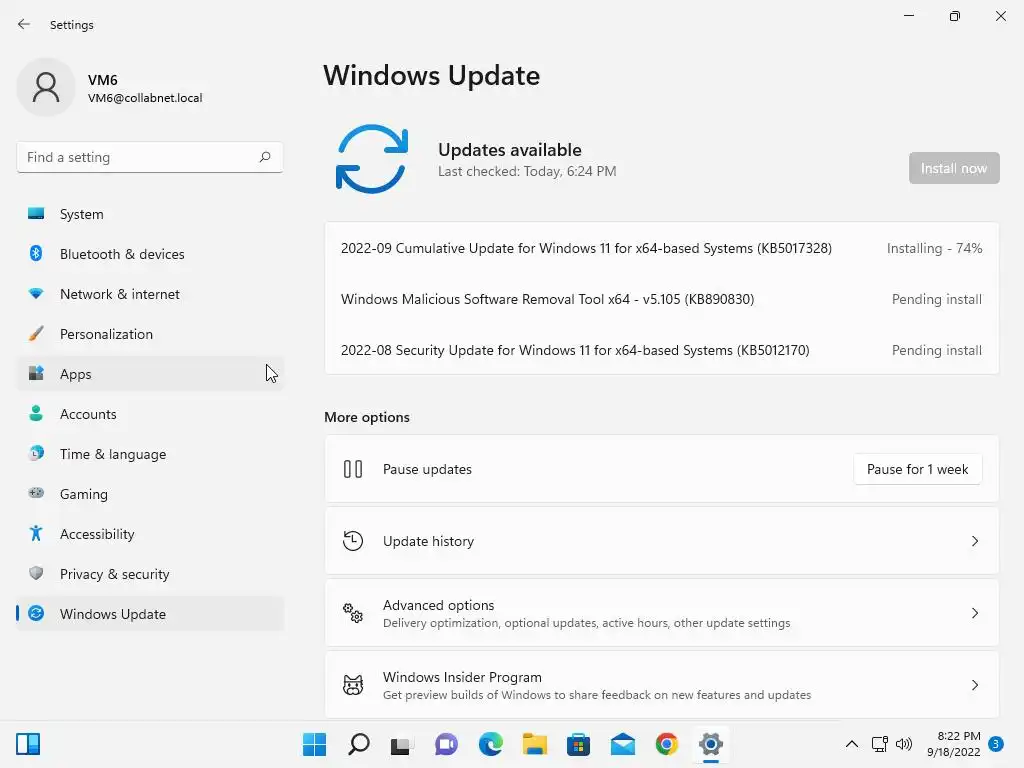Click the System monitor icon in the sidebar
Viewport: 1024px width, 768px height.
[36, 214]
